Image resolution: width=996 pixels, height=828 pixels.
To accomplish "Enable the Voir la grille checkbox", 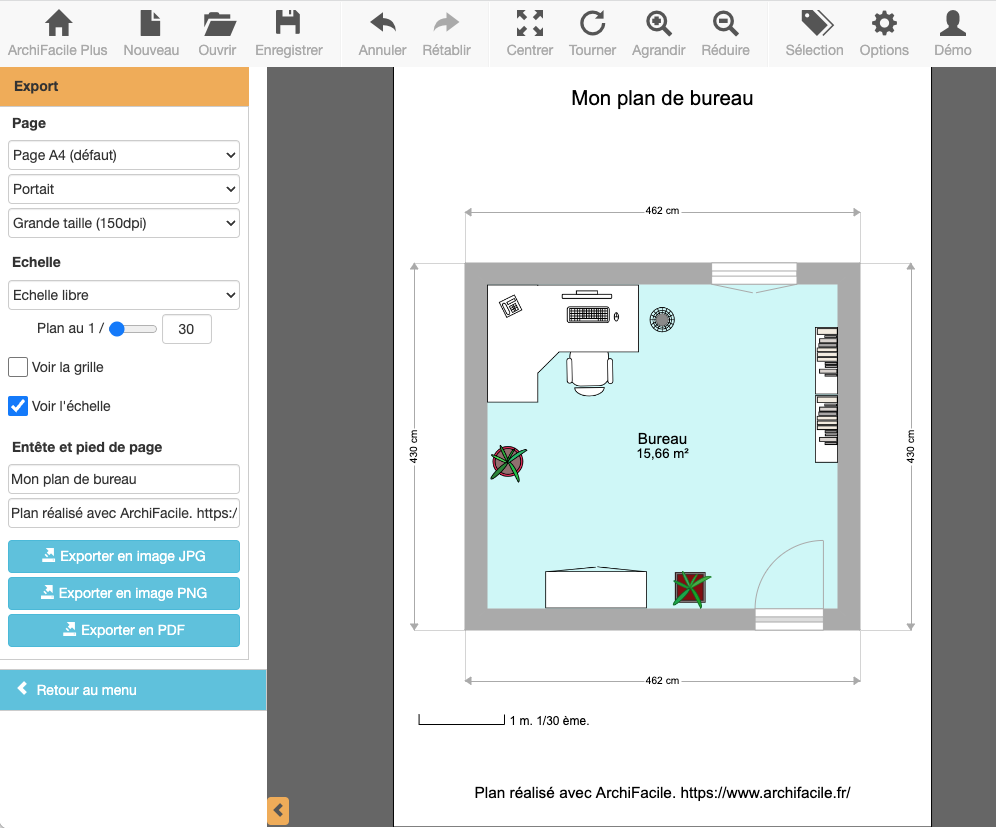I will pos(18,367).
